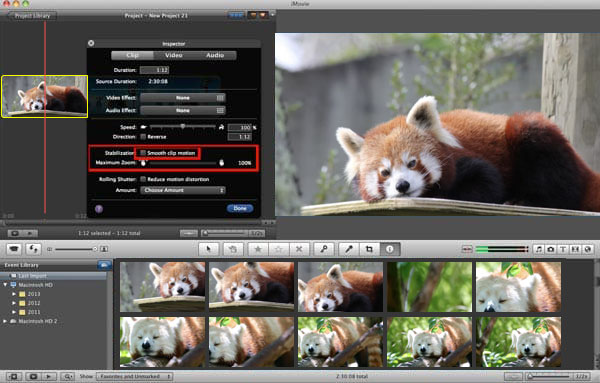Select the arrow selection tool

(209, 249)
